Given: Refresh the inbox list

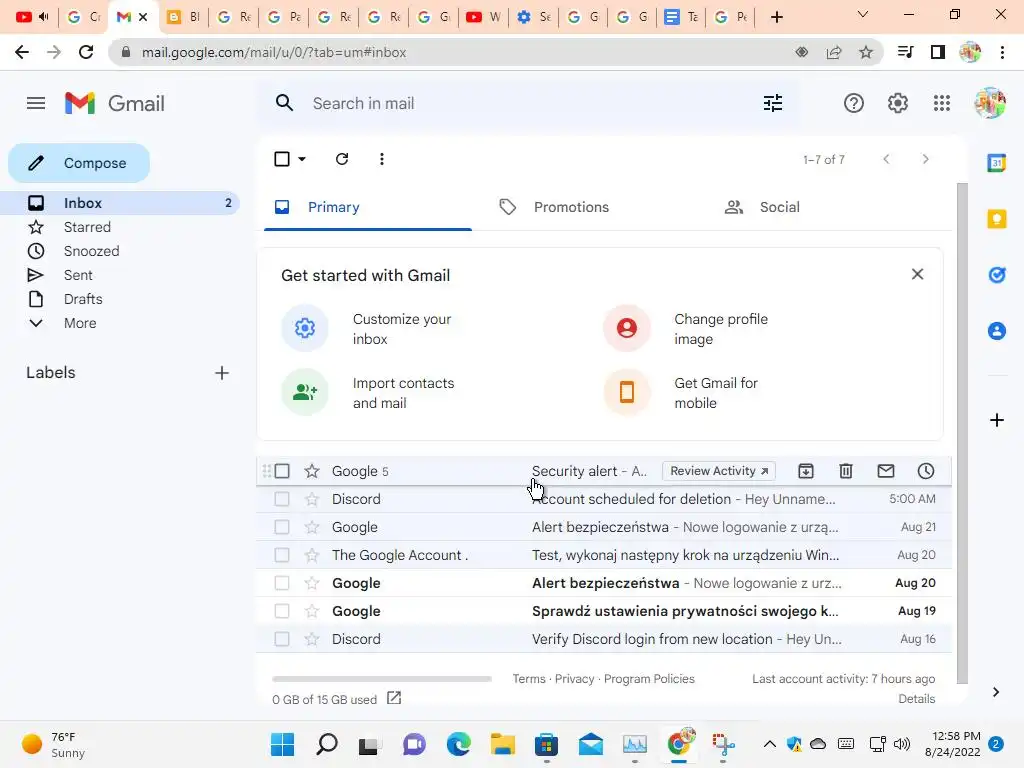Looking at the screenshot, I should point(342,159).
